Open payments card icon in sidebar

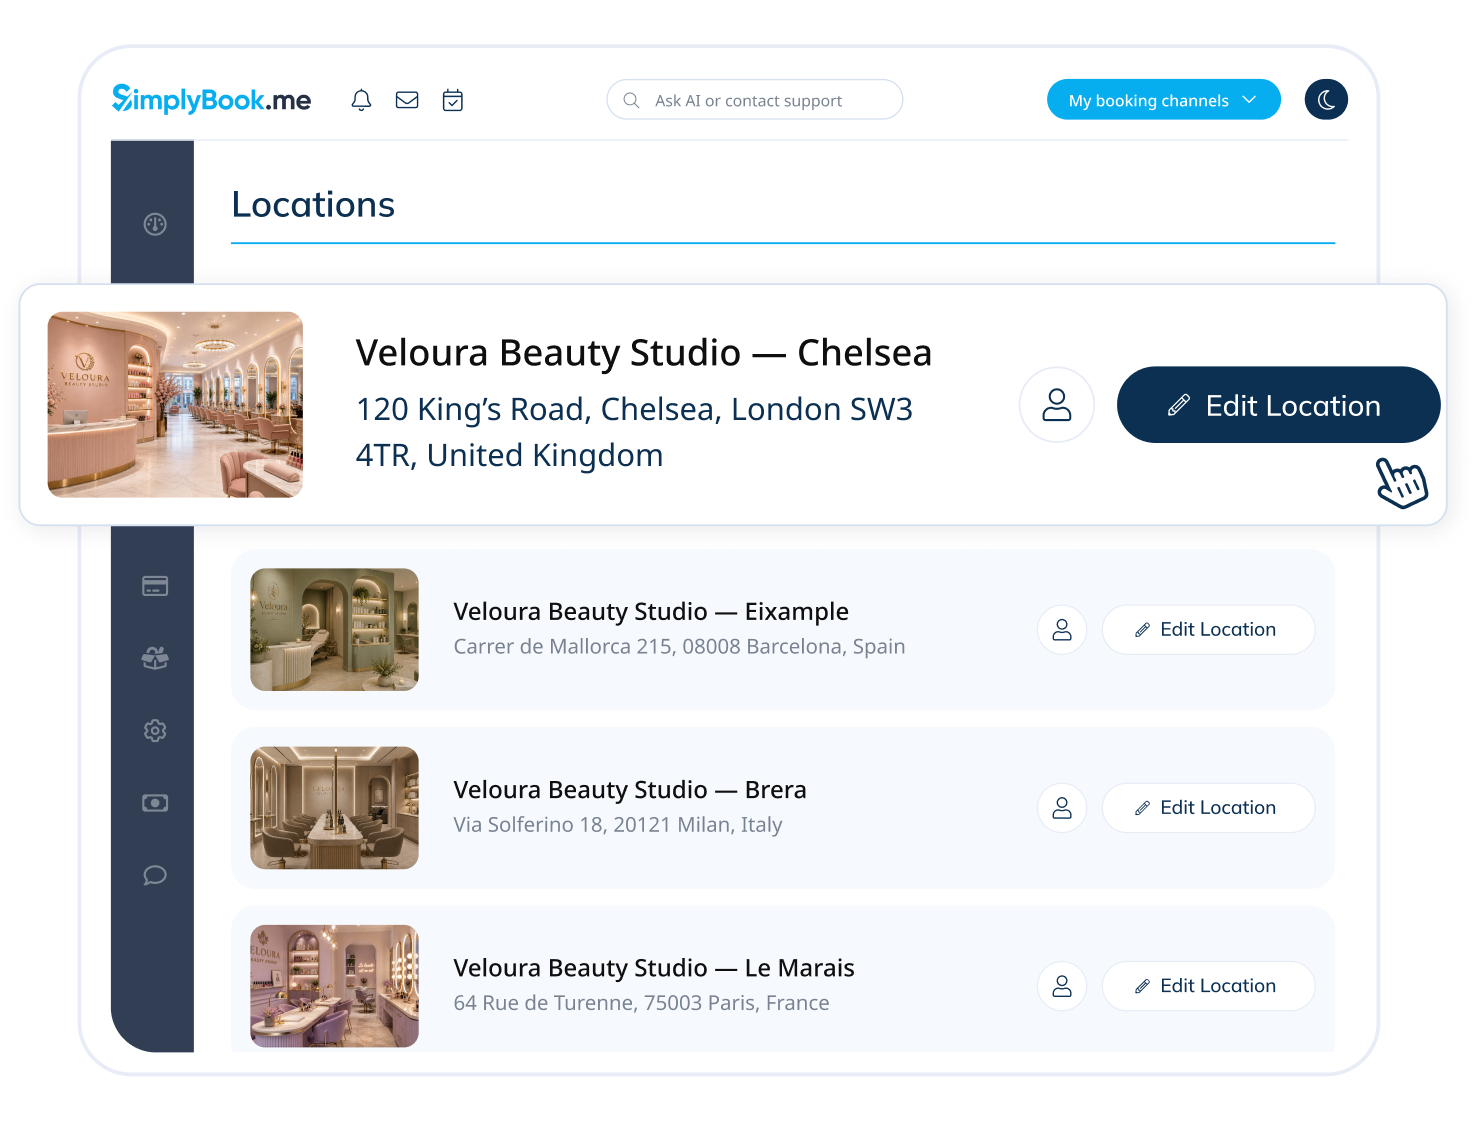coord(155,586)
